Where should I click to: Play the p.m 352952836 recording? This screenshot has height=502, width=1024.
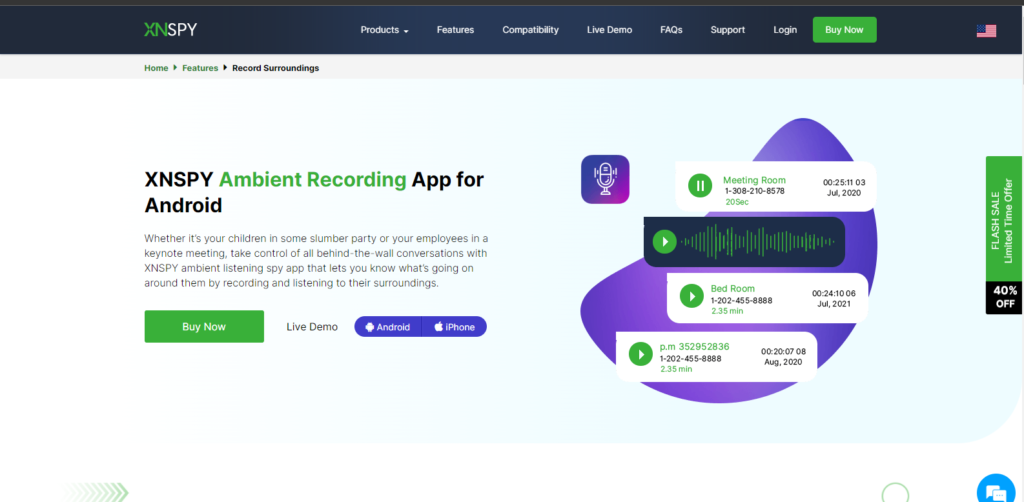click(641, 354)
